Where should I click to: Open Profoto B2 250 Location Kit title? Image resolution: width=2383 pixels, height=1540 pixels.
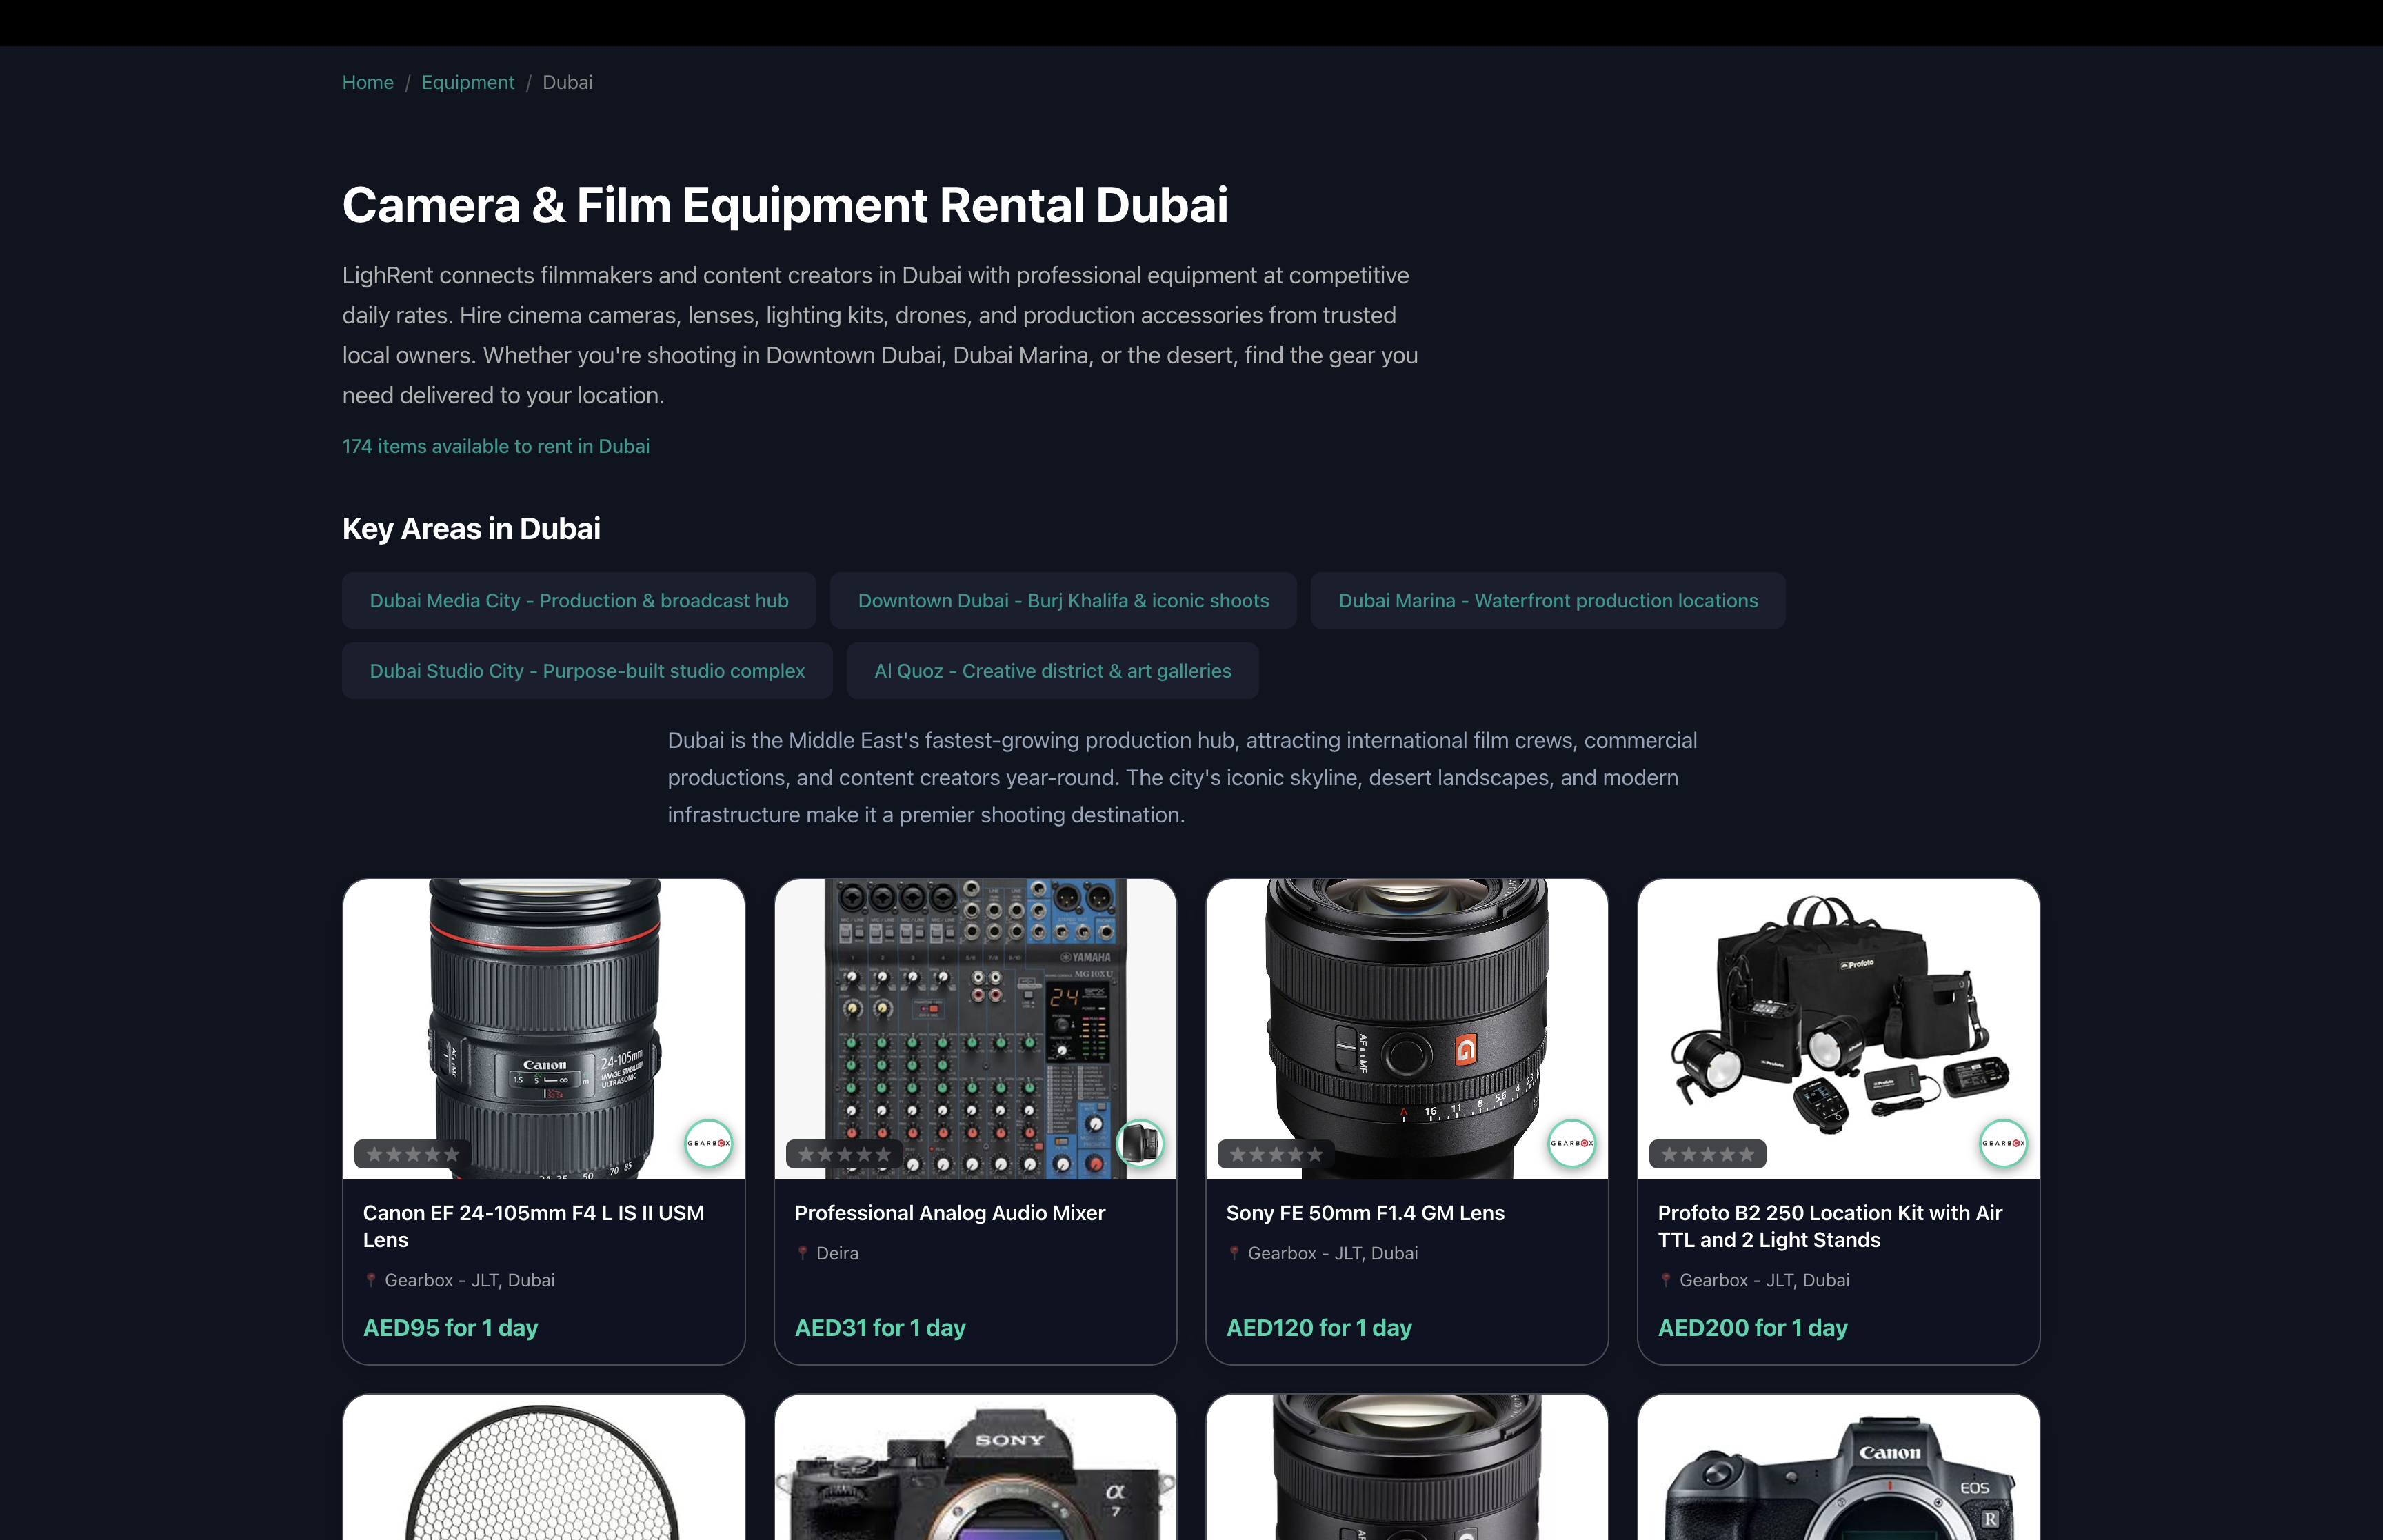[x=1830, y=1226]
